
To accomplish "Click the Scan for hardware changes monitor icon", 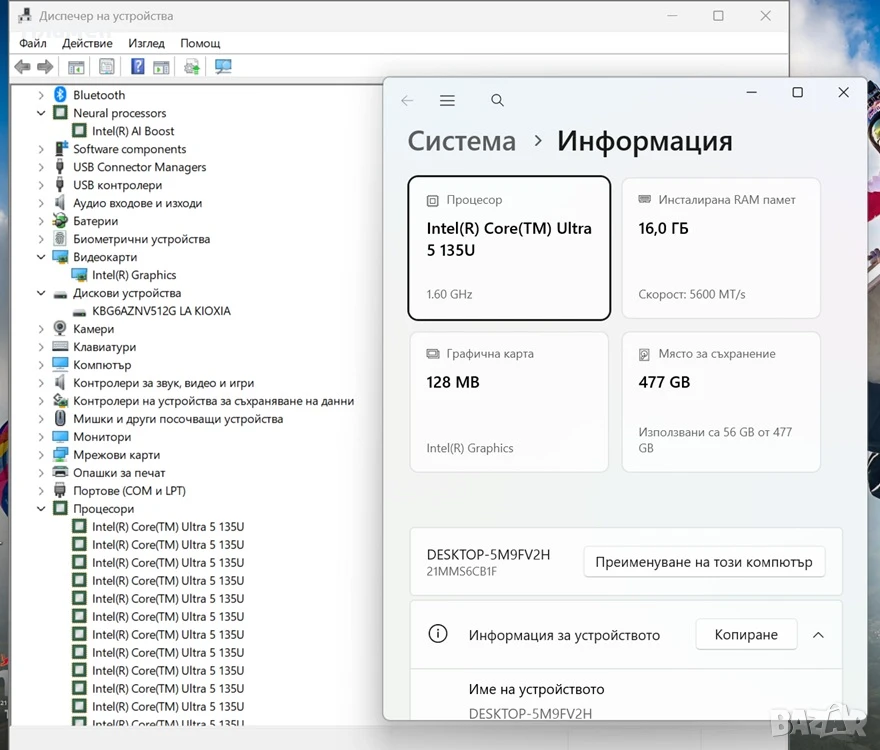I will pyautogui.click(x=223, y=67).
